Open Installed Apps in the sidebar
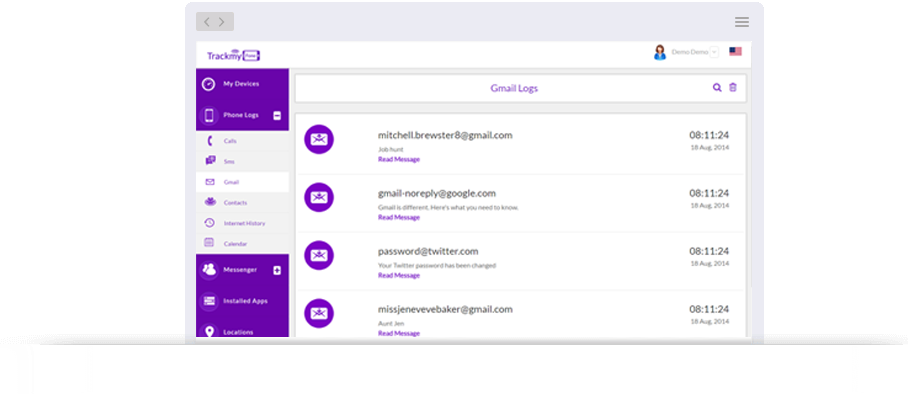908x395 pixels. click(x=242, y=301)
